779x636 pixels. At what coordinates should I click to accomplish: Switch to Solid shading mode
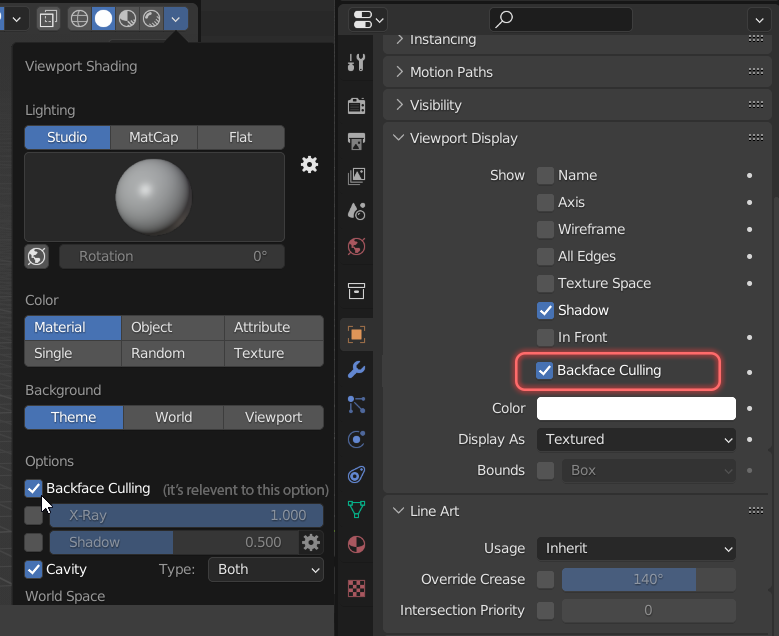[x=103, y=19]
